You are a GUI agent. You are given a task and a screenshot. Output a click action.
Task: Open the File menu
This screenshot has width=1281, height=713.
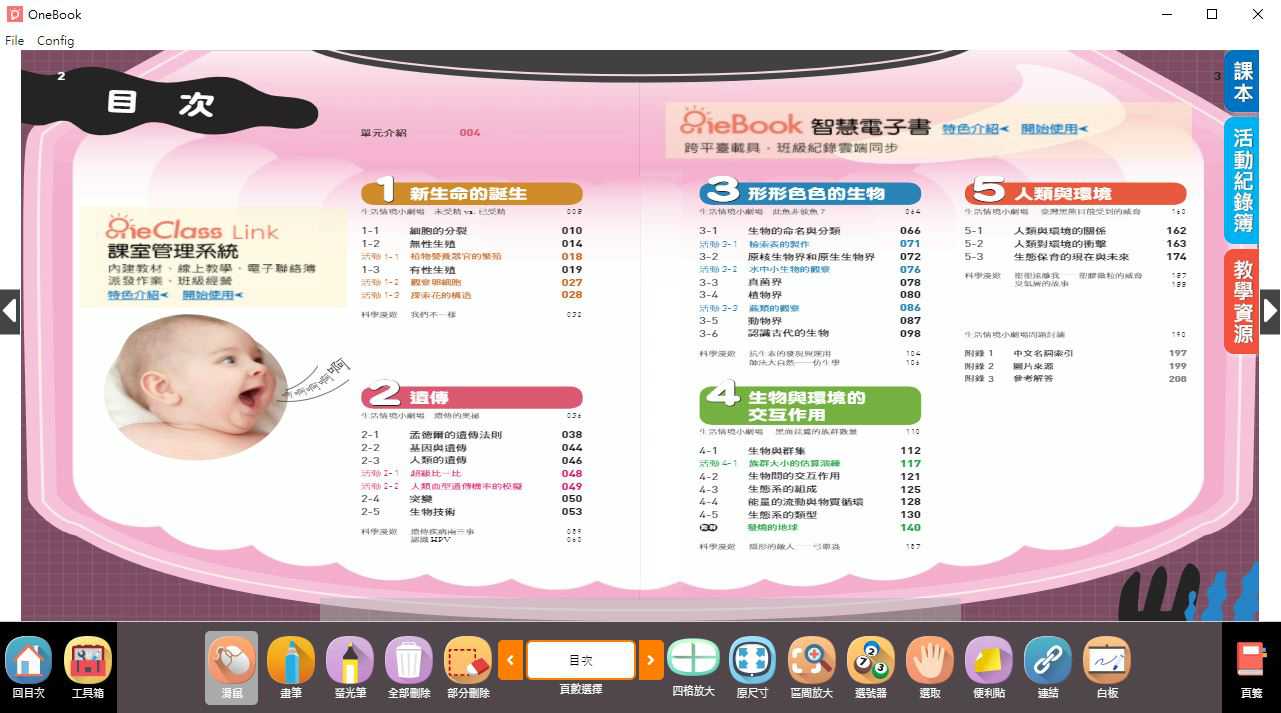(14, 40)
